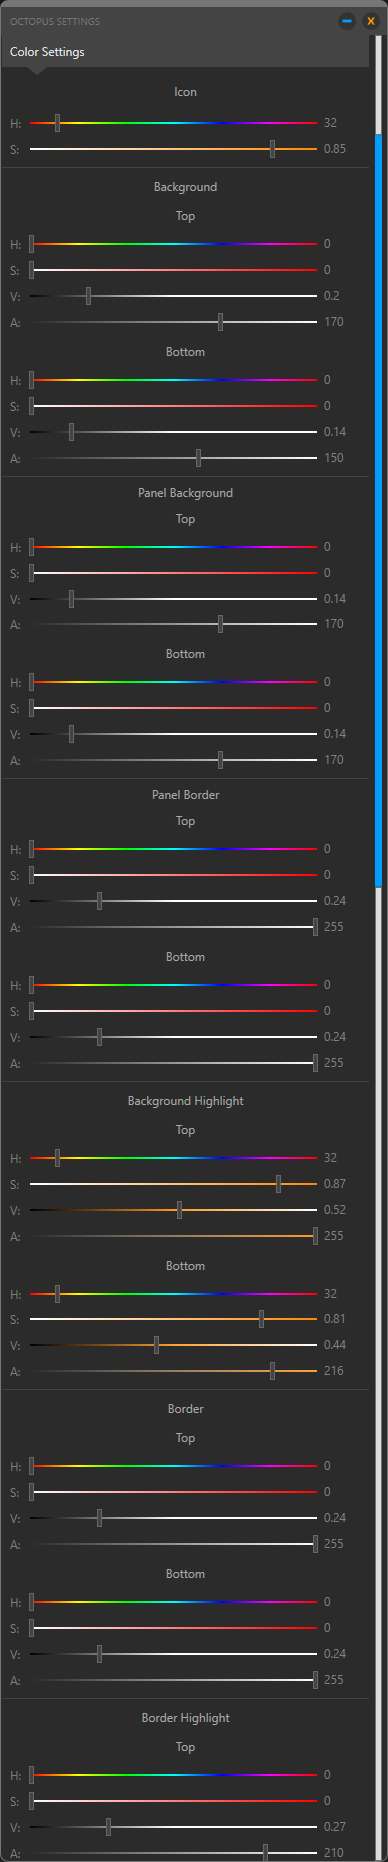This screenshot has height=1862, width=388.
Task: Click Background Highlight Top saturation handle at 0.87
Action: [x=278, y=1184]
